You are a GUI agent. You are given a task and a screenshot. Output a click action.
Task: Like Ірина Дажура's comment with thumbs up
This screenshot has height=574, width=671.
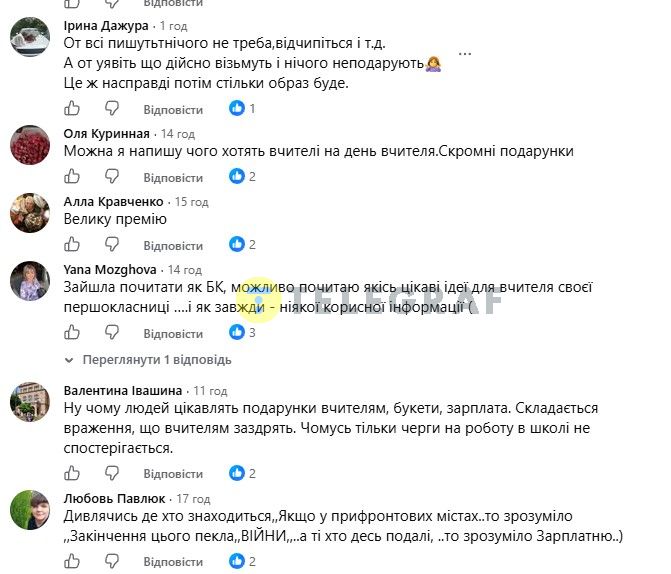(x=72, y=108)
